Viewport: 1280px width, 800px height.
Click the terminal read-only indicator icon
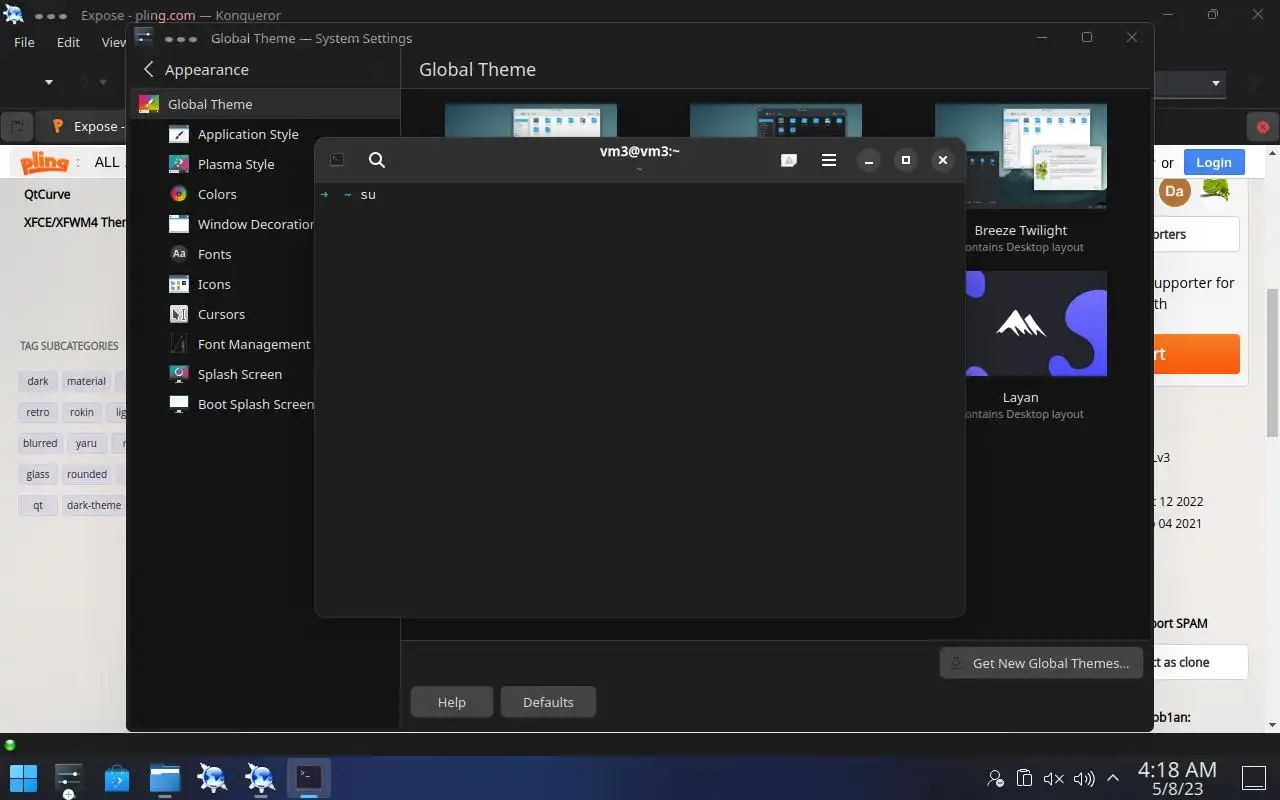789,160
